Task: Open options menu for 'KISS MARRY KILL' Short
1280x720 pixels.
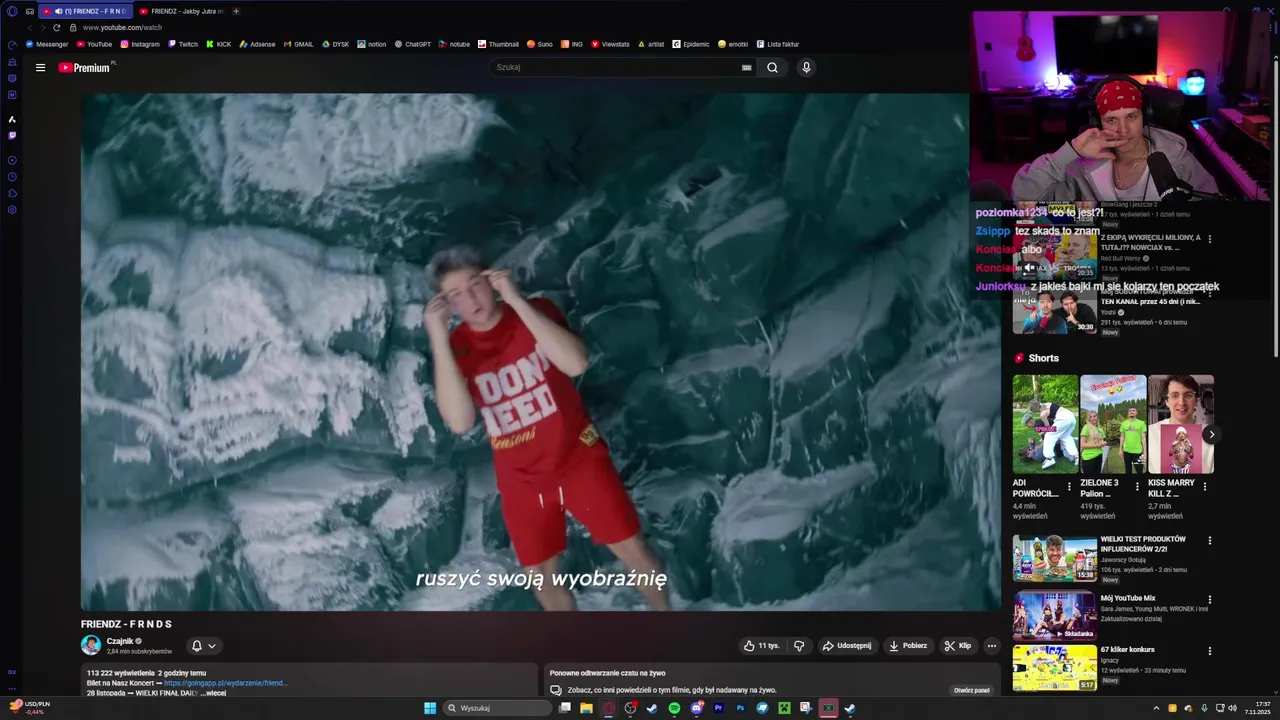Action: coord(1204,487)
